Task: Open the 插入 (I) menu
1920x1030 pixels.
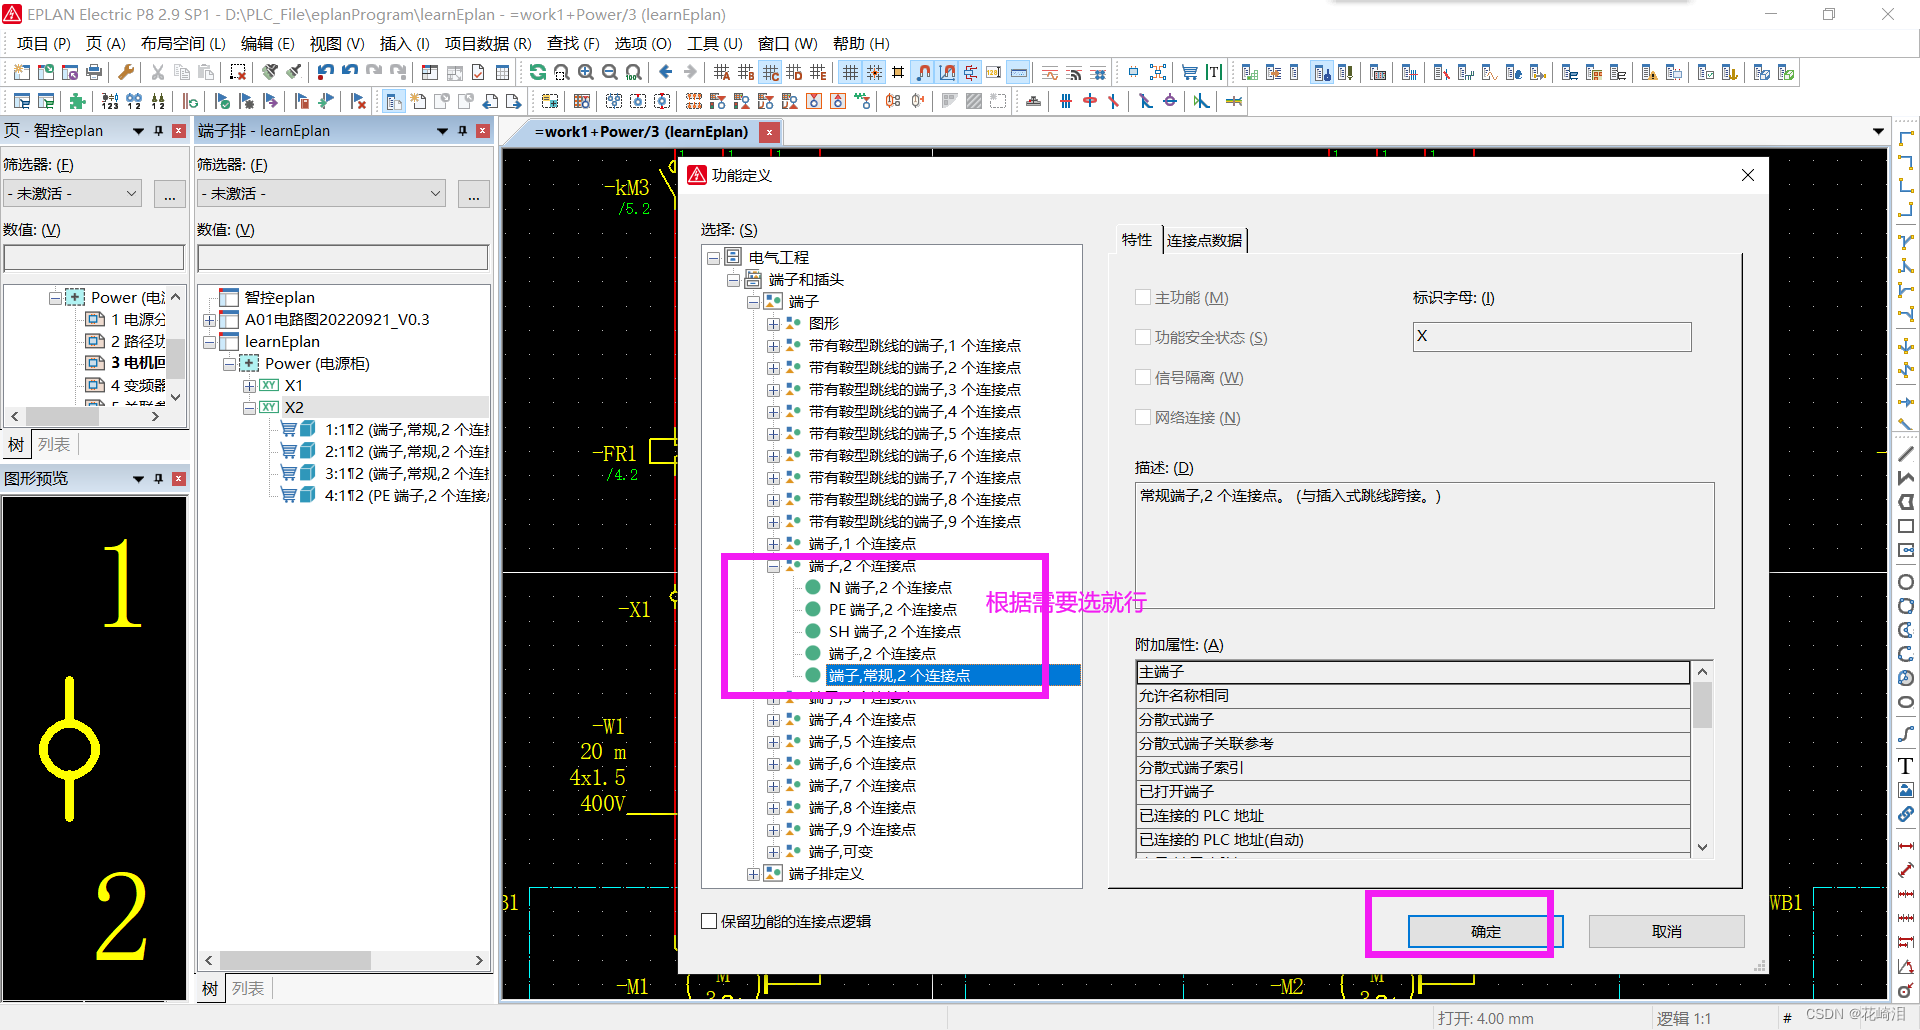Action: 404,43
